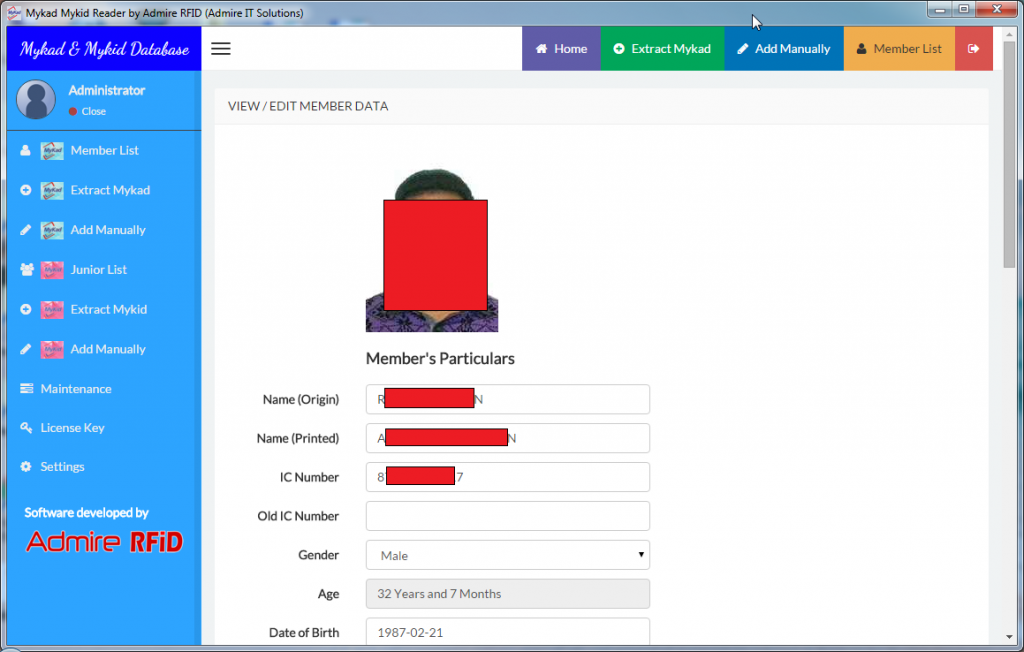Click the red logout icon button
The image size is (1024, 652).
(973, 49)
